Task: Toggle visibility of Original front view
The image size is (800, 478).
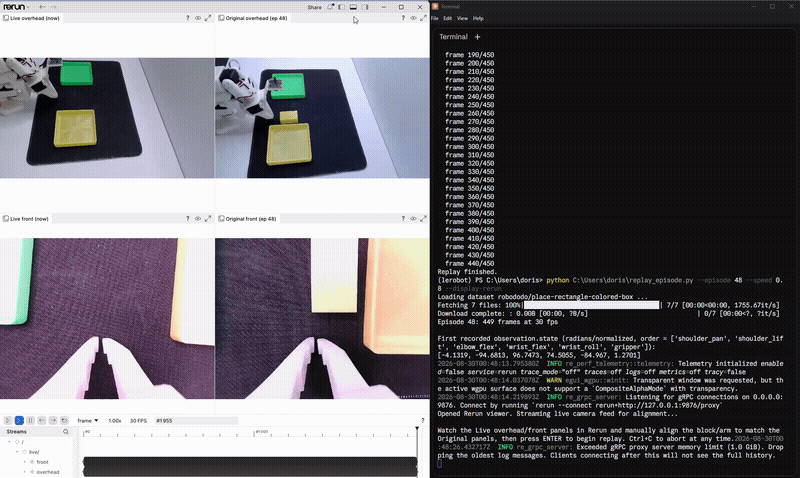Action: coord(413,218)
